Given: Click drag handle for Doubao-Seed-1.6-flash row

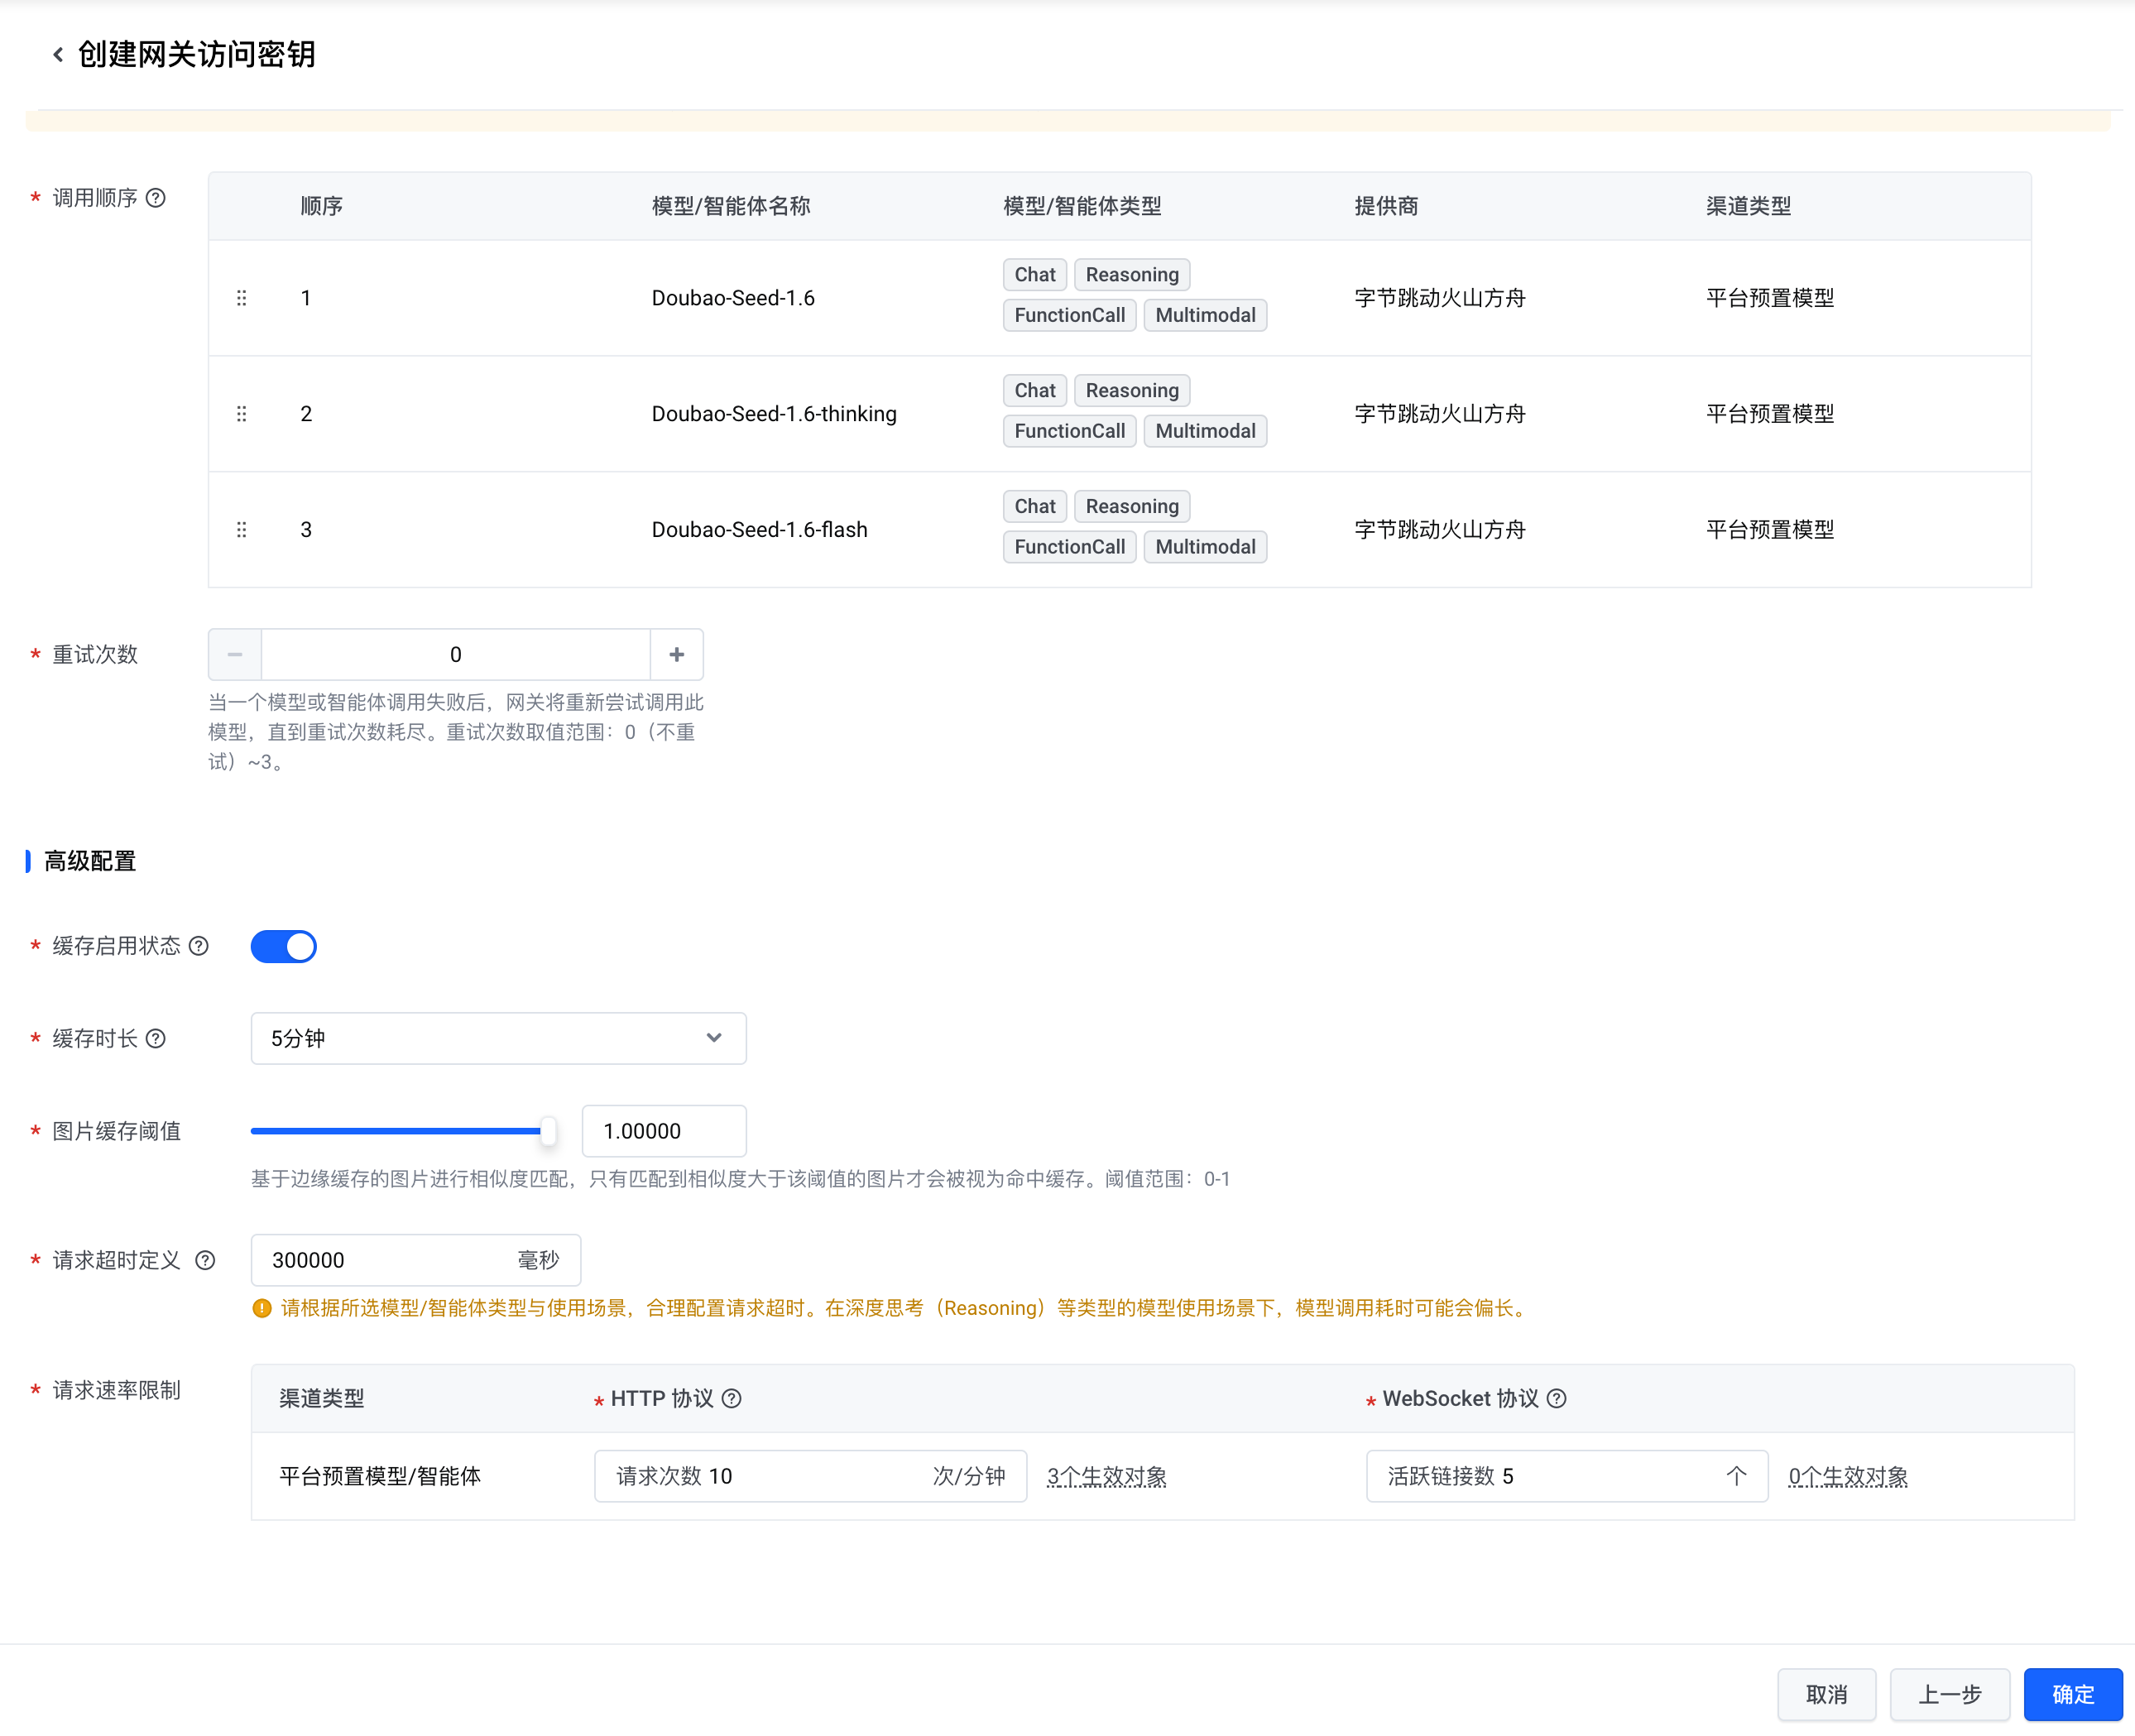Looking at the screenshot, I should pyautogui.click(x=241, y=530).
